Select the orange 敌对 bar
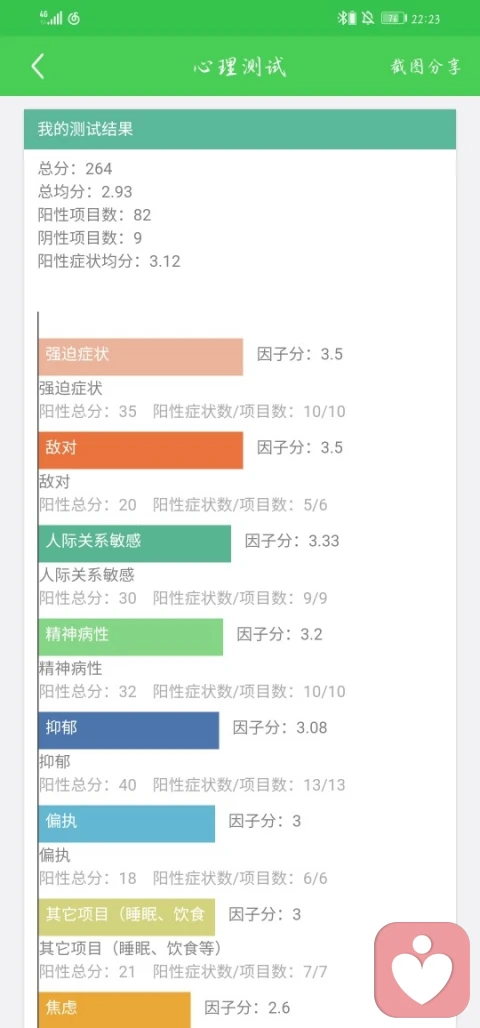480x1028 pixels. point(141,450)
